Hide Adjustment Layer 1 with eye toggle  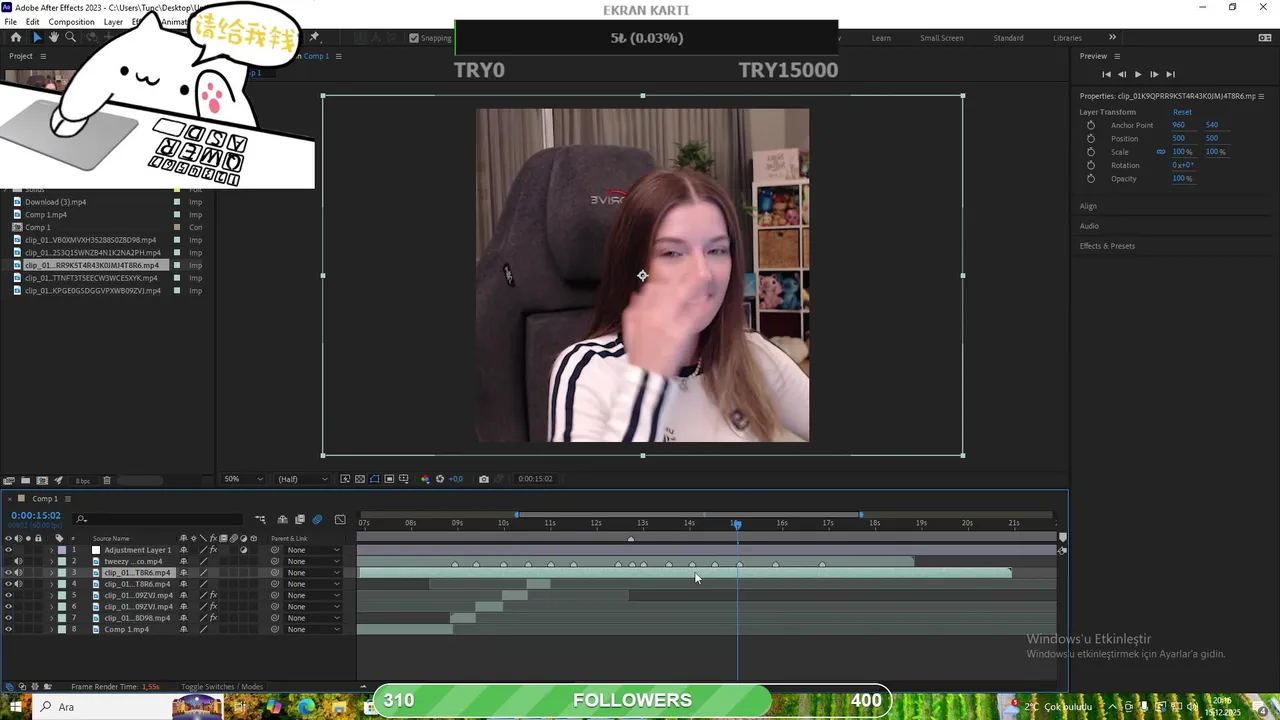[x=9, y=550]
